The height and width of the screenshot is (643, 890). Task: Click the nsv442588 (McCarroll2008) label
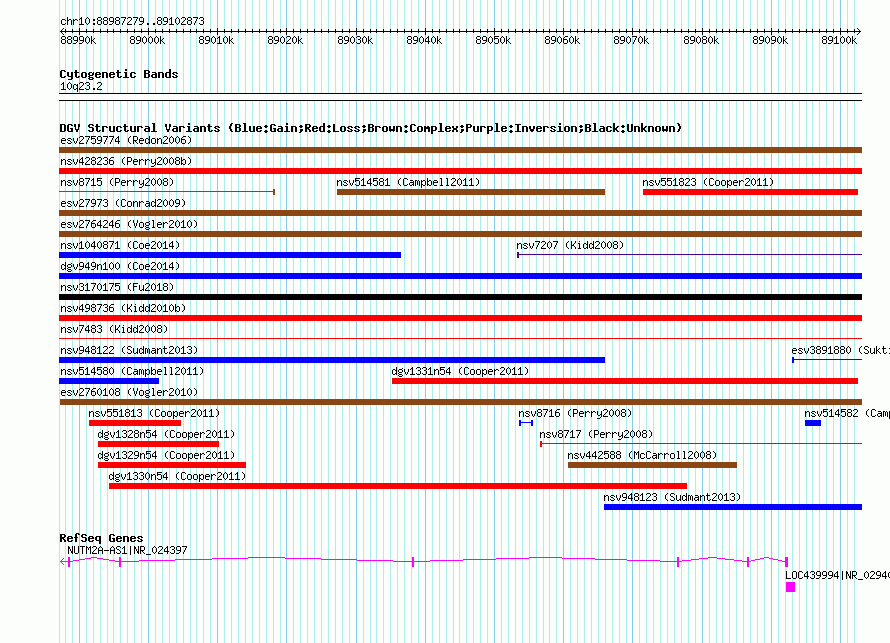[643, 455]
